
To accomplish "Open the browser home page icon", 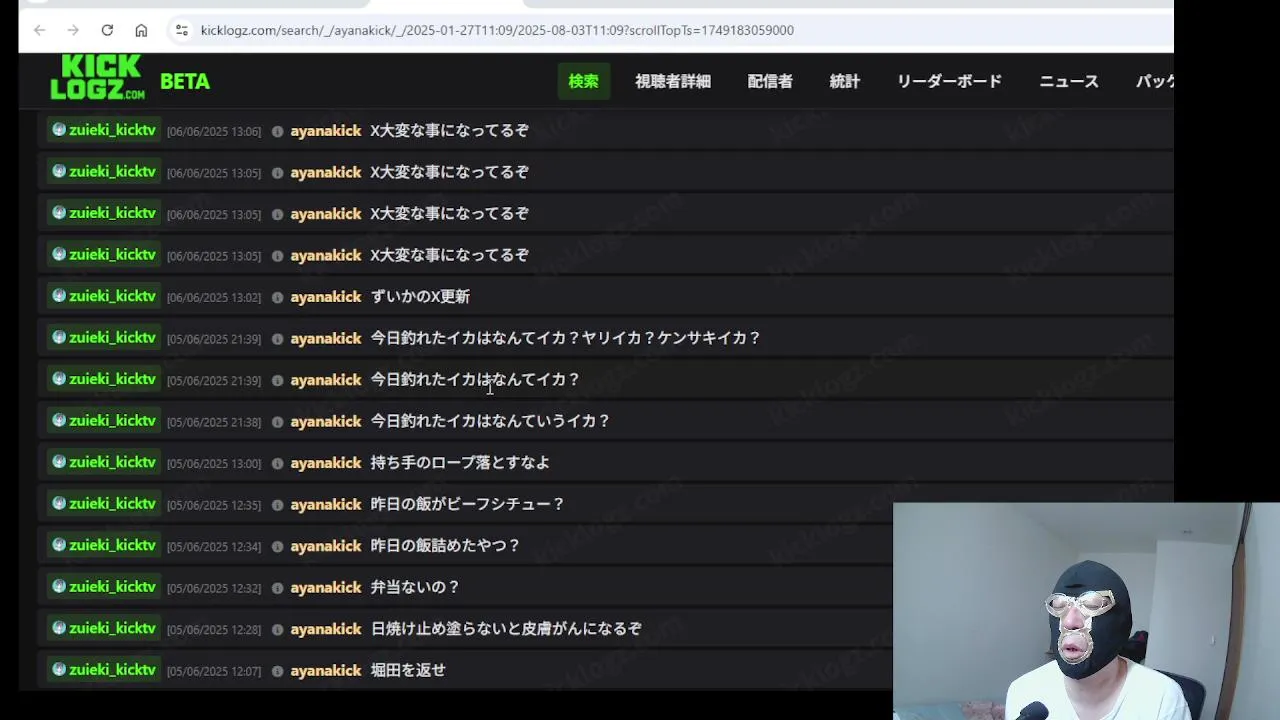I will pyautogui.click(x=141, y=30).
